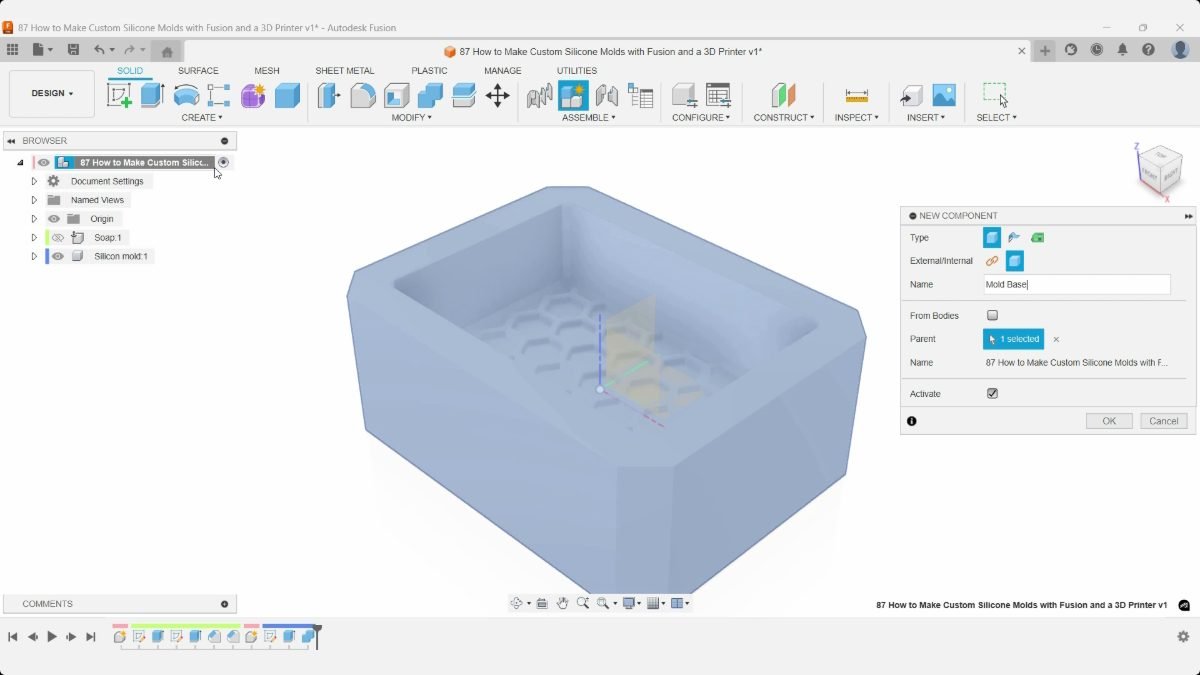Click the Mold Base name field
1200x675 pixels.
1077,285
